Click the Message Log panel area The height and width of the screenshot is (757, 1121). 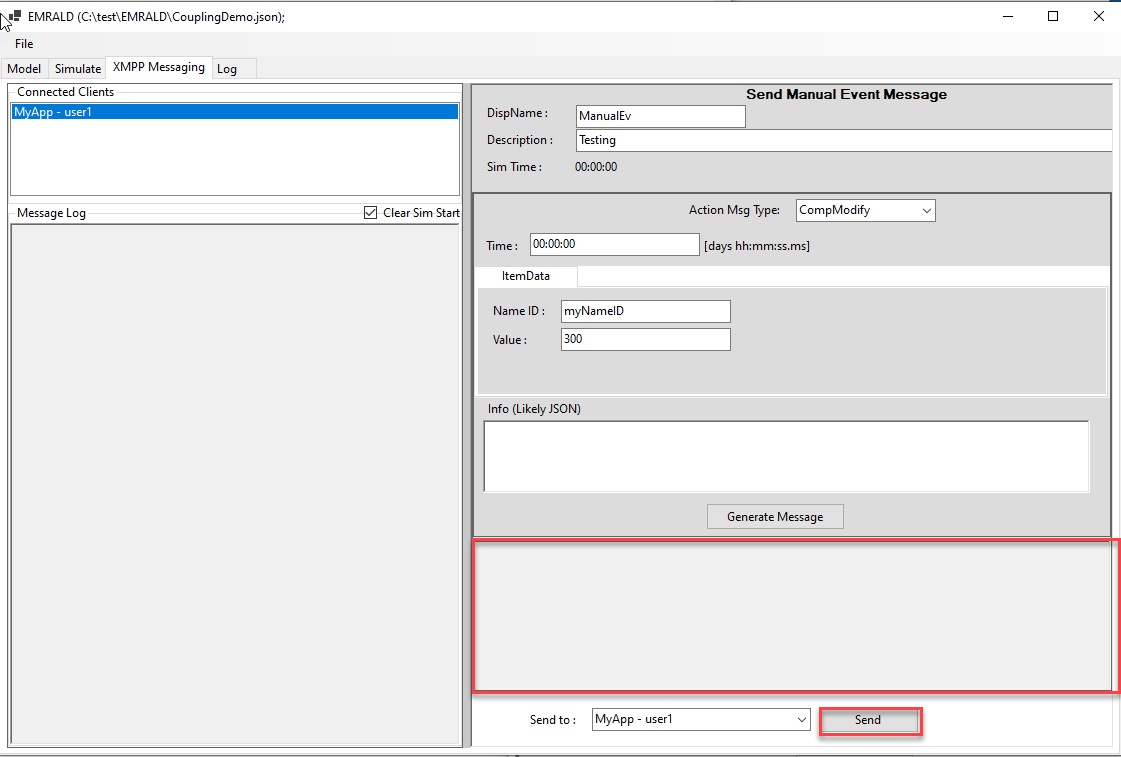(x=234, y=485)
